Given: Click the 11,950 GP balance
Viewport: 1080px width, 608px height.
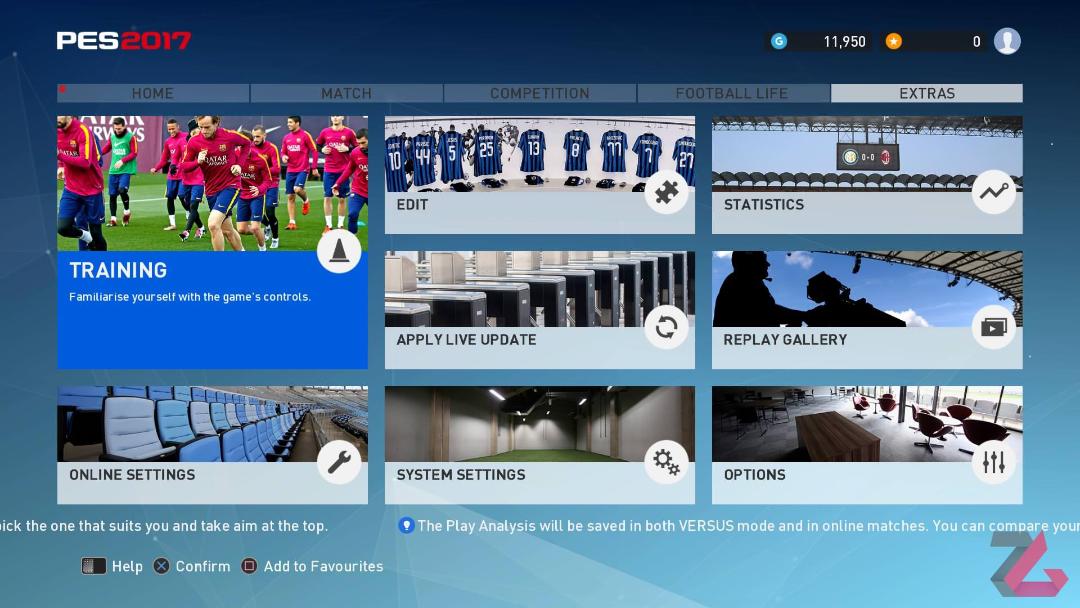Looking at the screenshot, I should pyautogui.click(x=844, y=41).
